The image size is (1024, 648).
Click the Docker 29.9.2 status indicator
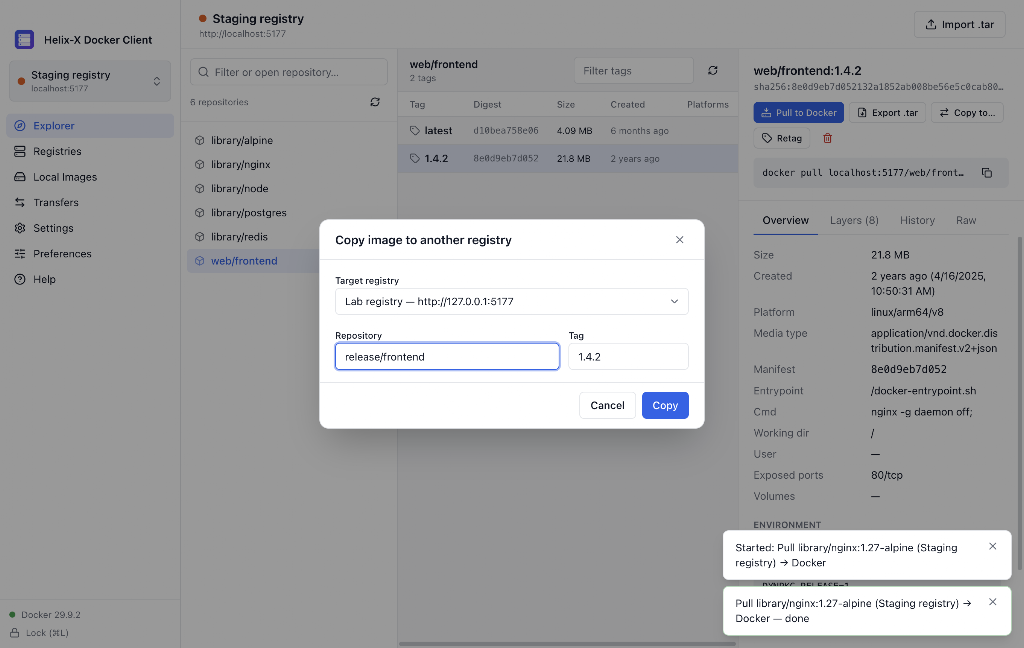[45, 615]
